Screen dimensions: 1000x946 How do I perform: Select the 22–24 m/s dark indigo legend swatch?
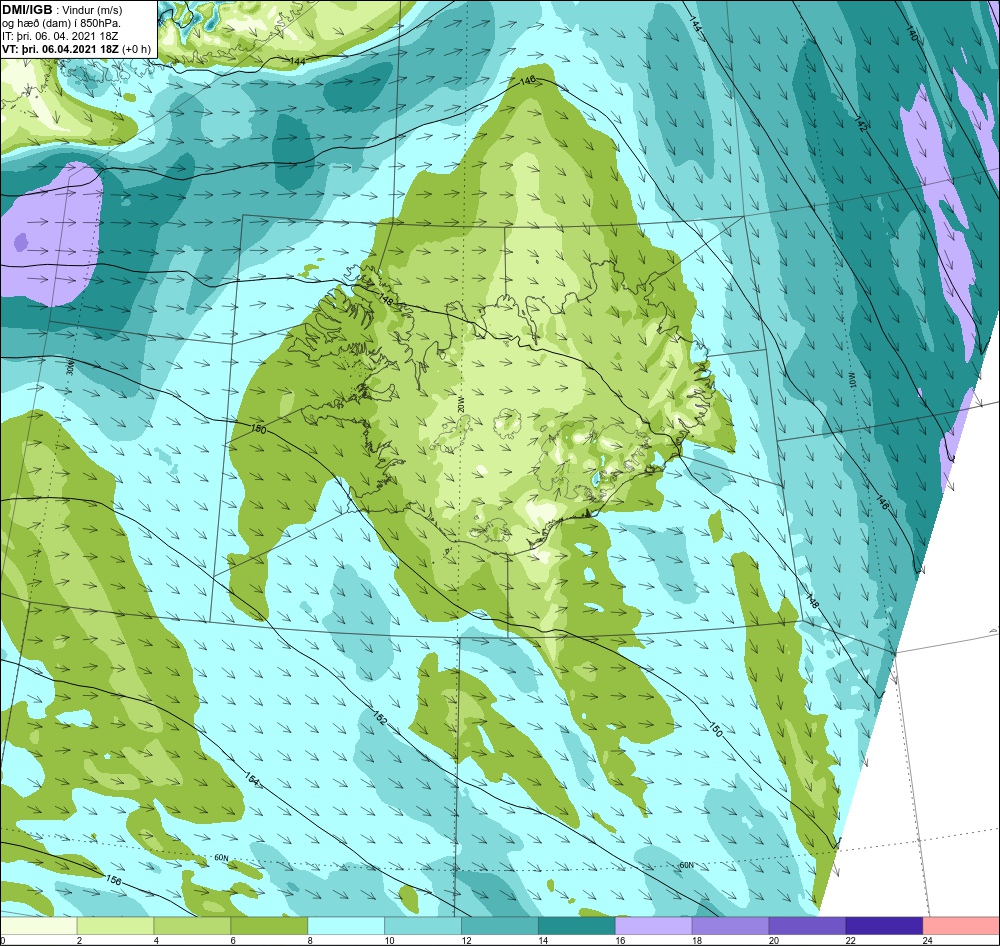885,926
